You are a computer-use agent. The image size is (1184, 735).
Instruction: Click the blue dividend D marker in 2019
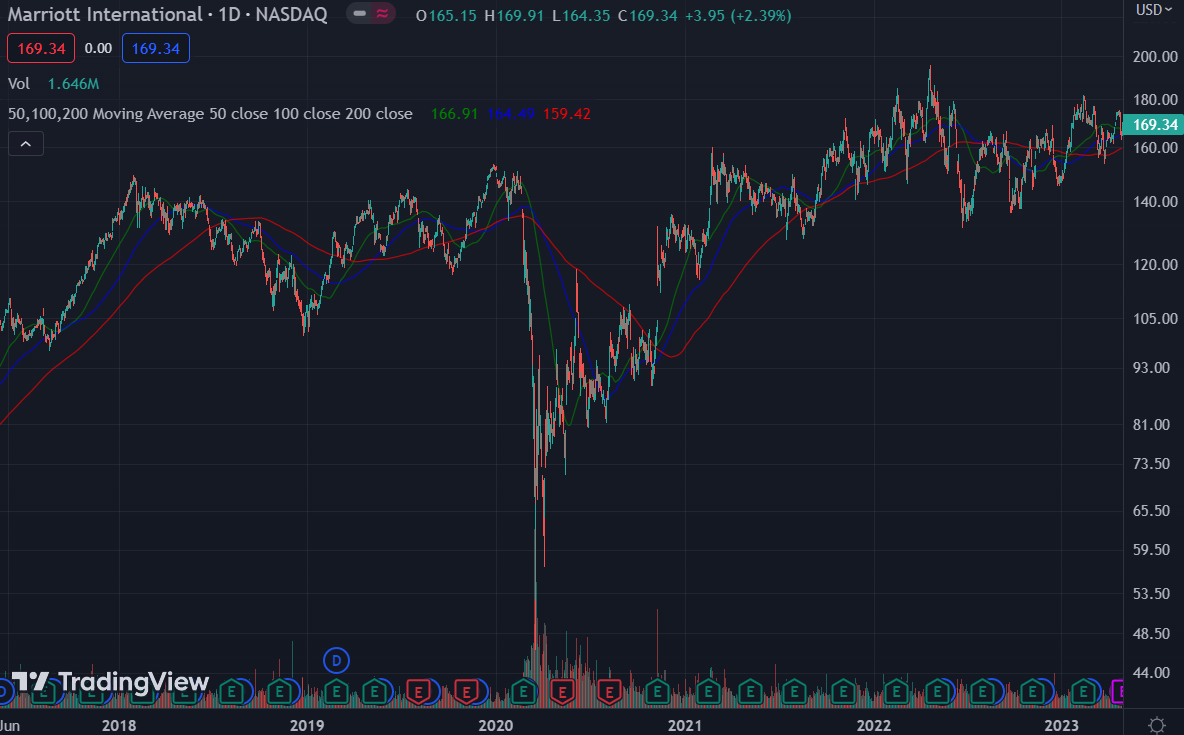click(x=336, y=661)
